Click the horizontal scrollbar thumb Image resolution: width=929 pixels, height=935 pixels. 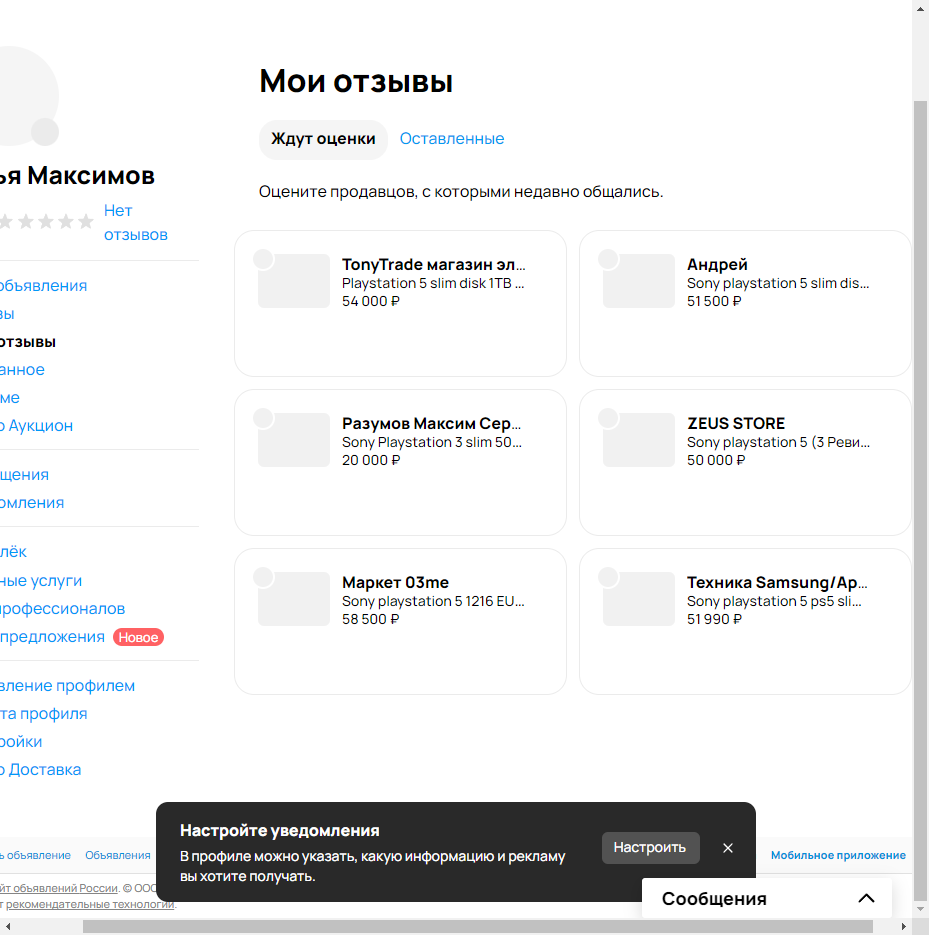478,926
